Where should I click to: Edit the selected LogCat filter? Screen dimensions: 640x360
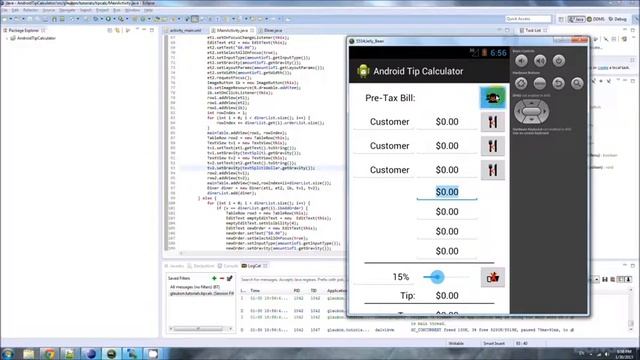click(x=229, y=278)
